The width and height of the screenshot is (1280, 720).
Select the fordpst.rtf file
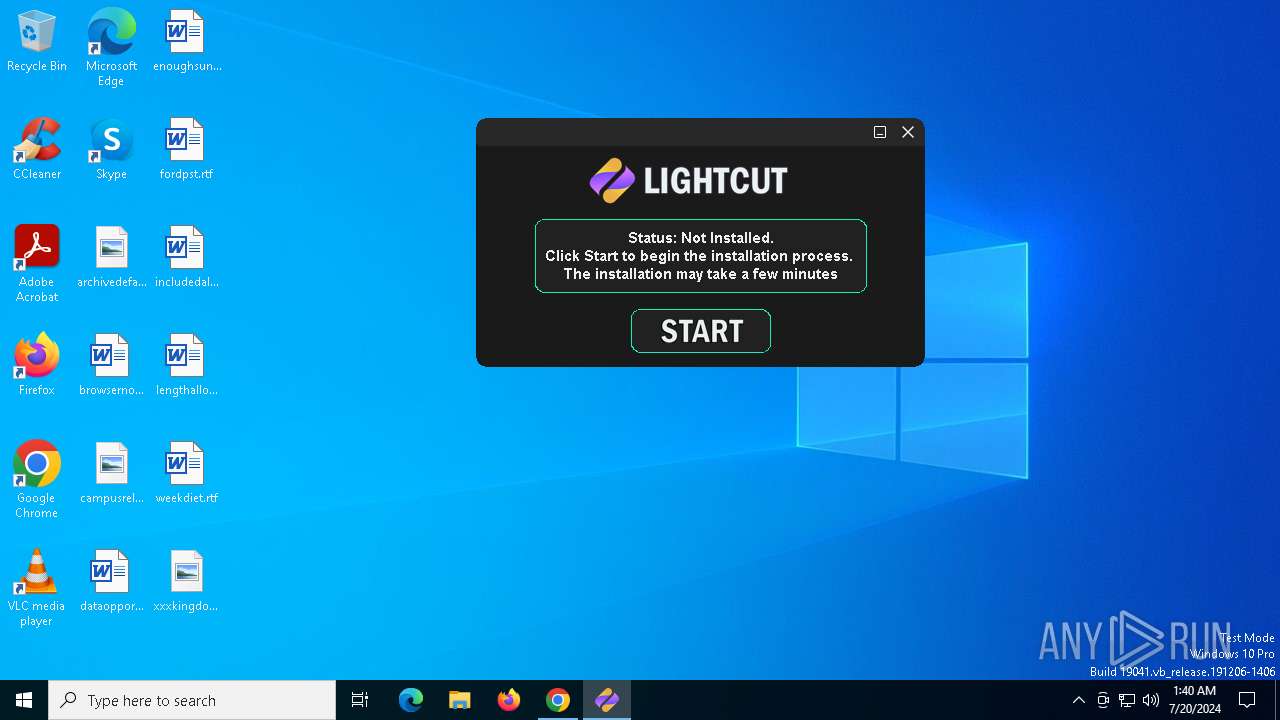point(186,150)
